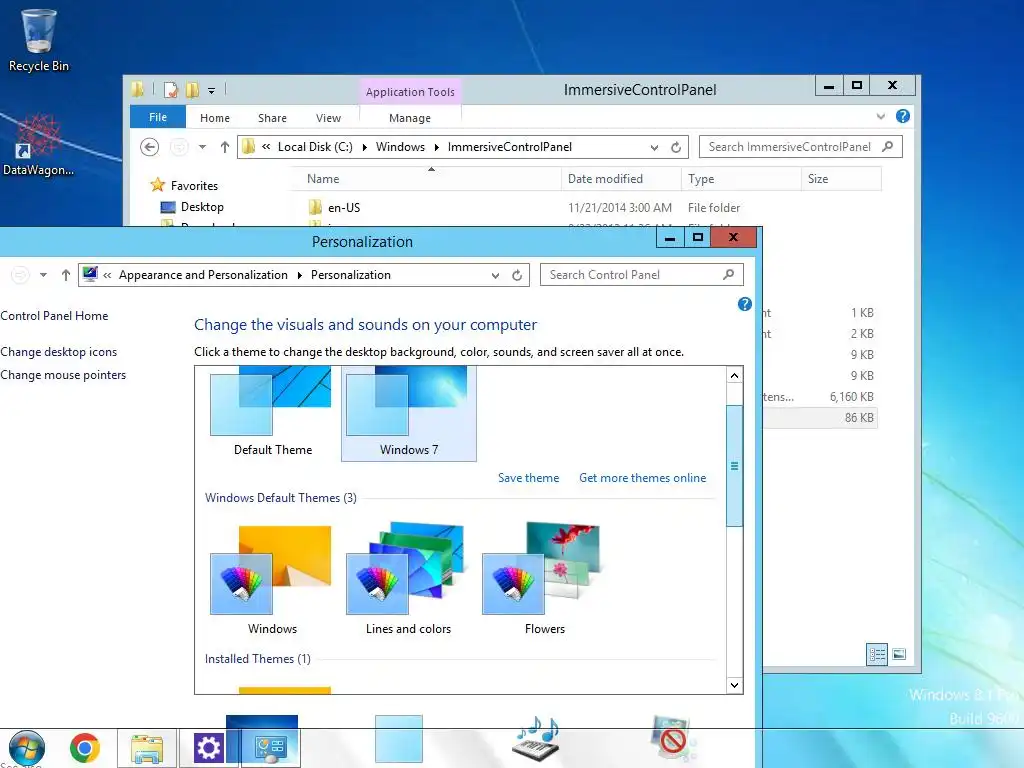Expand arrow after Local Disk (C:) breadcrumb

pyautogui.click(x=364, y=148)
